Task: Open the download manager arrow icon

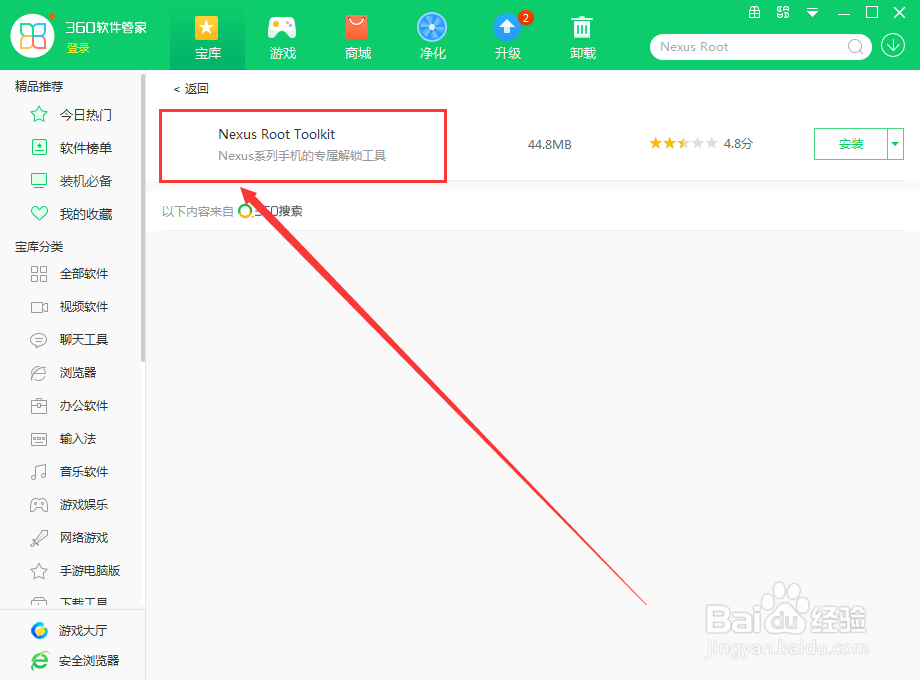Action: pos(893,45)
